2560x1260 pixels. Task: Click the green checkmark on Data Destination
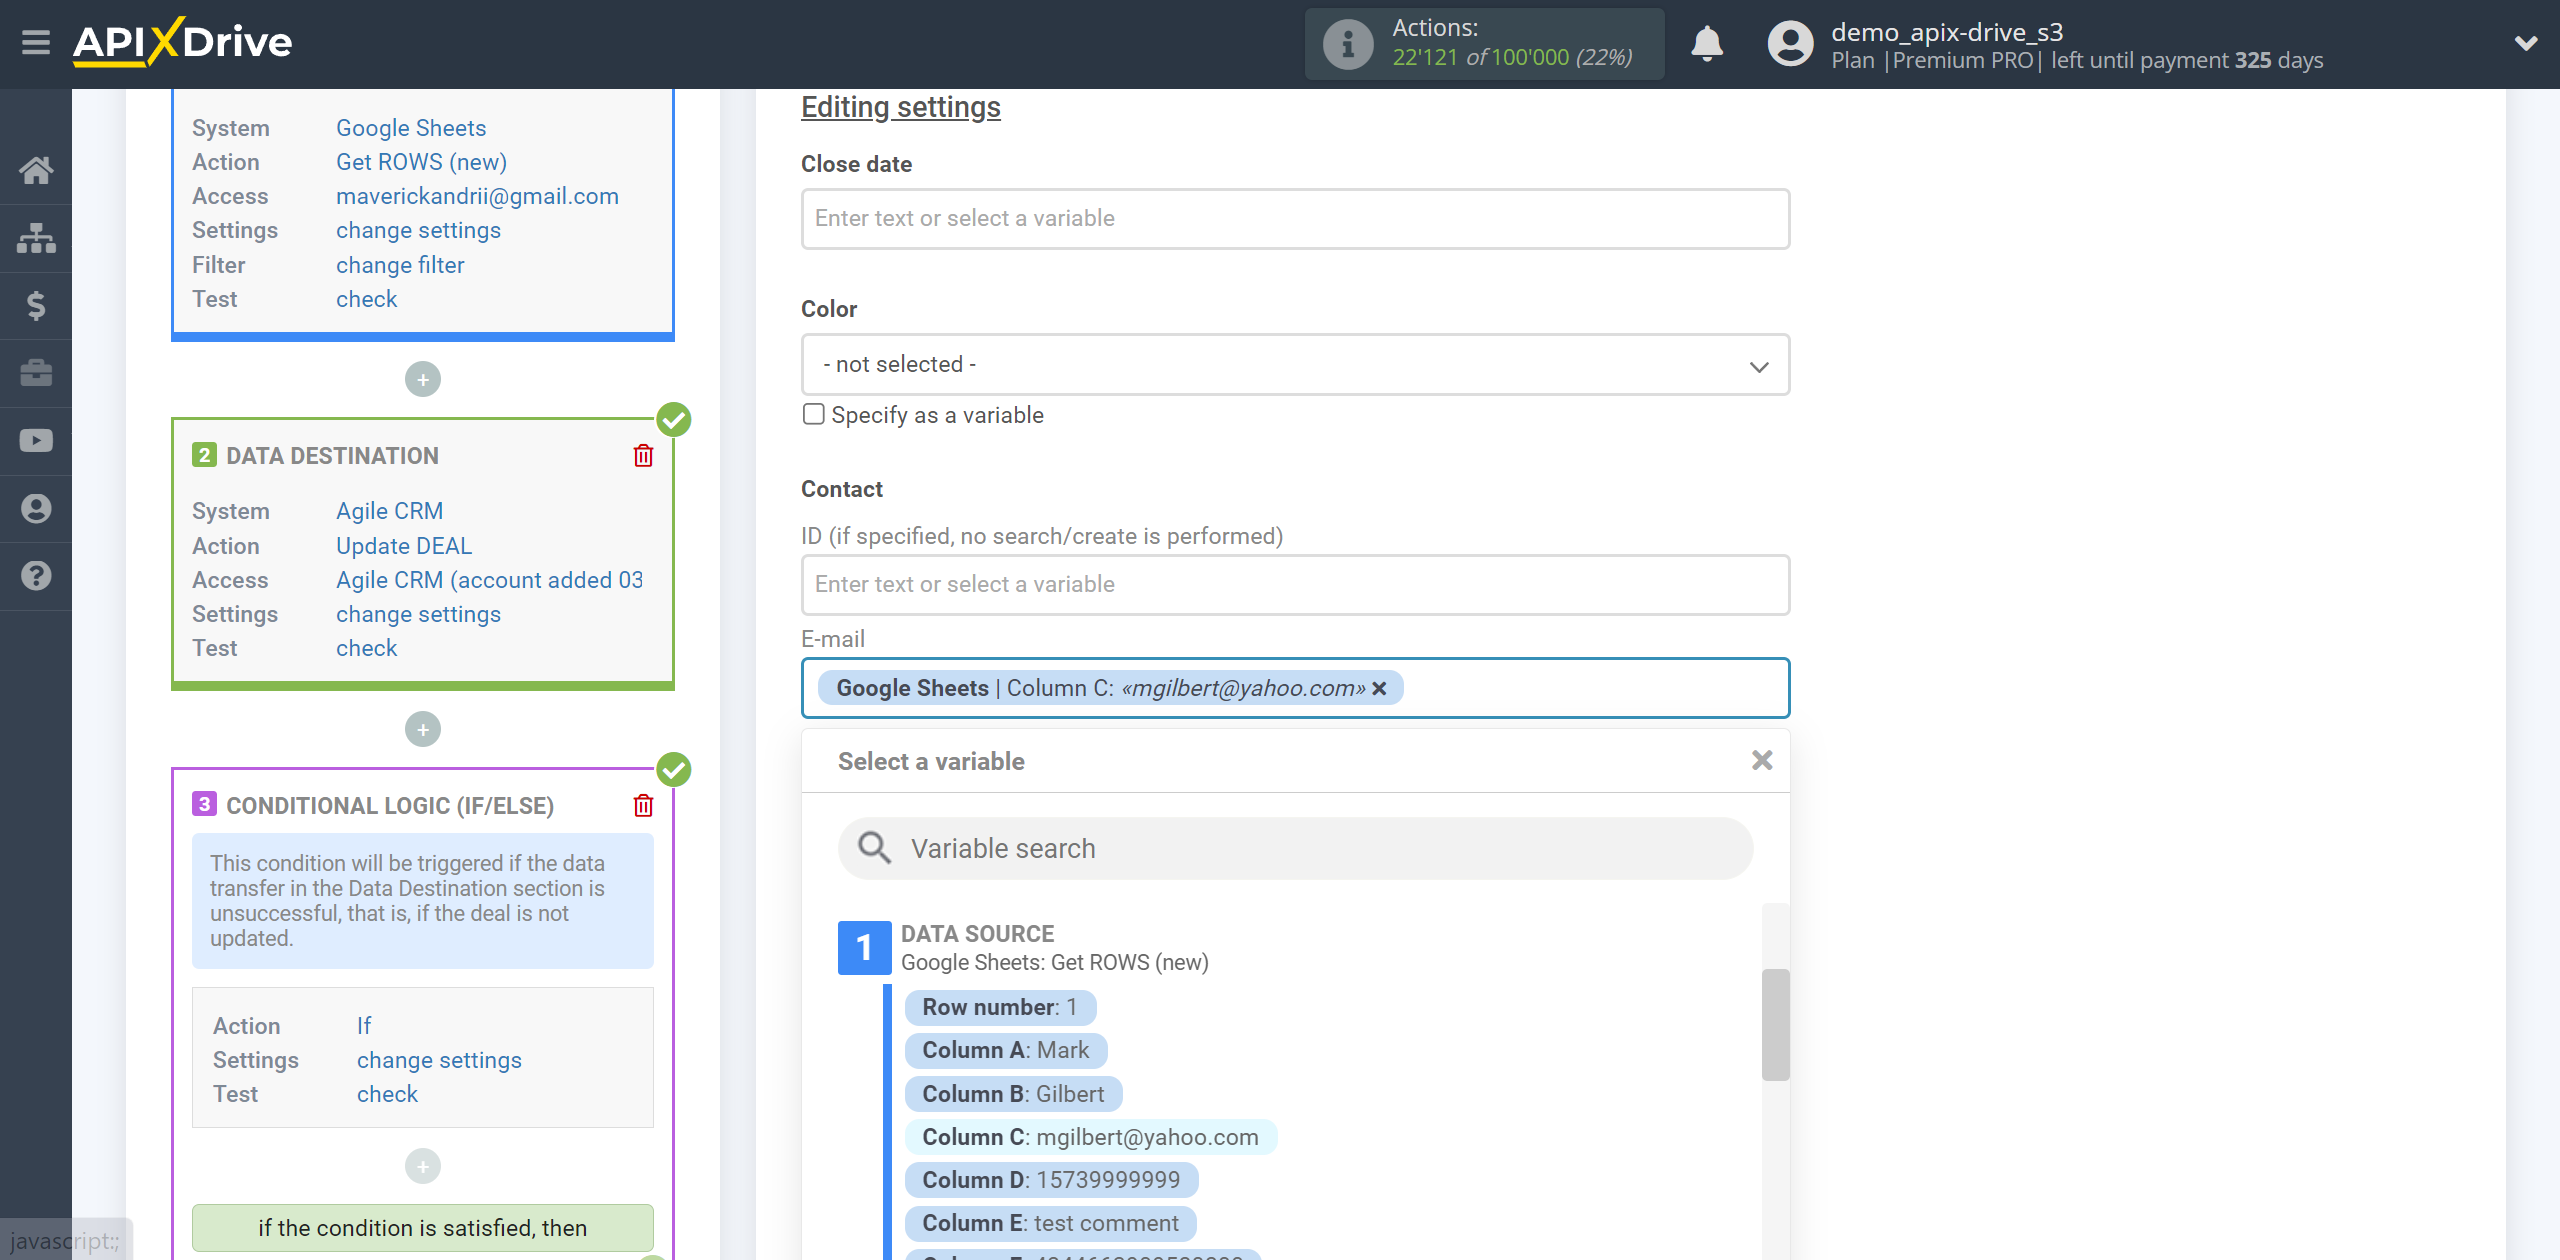674,420
